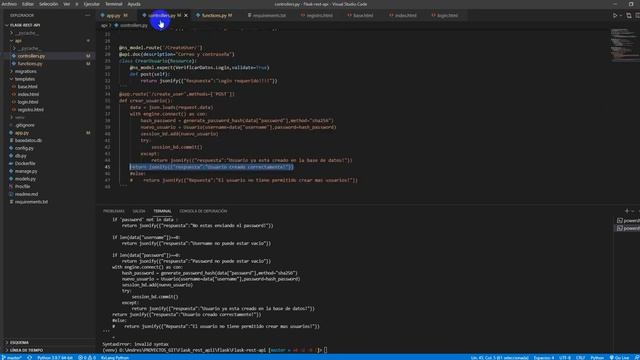
Task: Open registro.html in the explorer tree
Action: pyautogui.click(x=31, y=110)
